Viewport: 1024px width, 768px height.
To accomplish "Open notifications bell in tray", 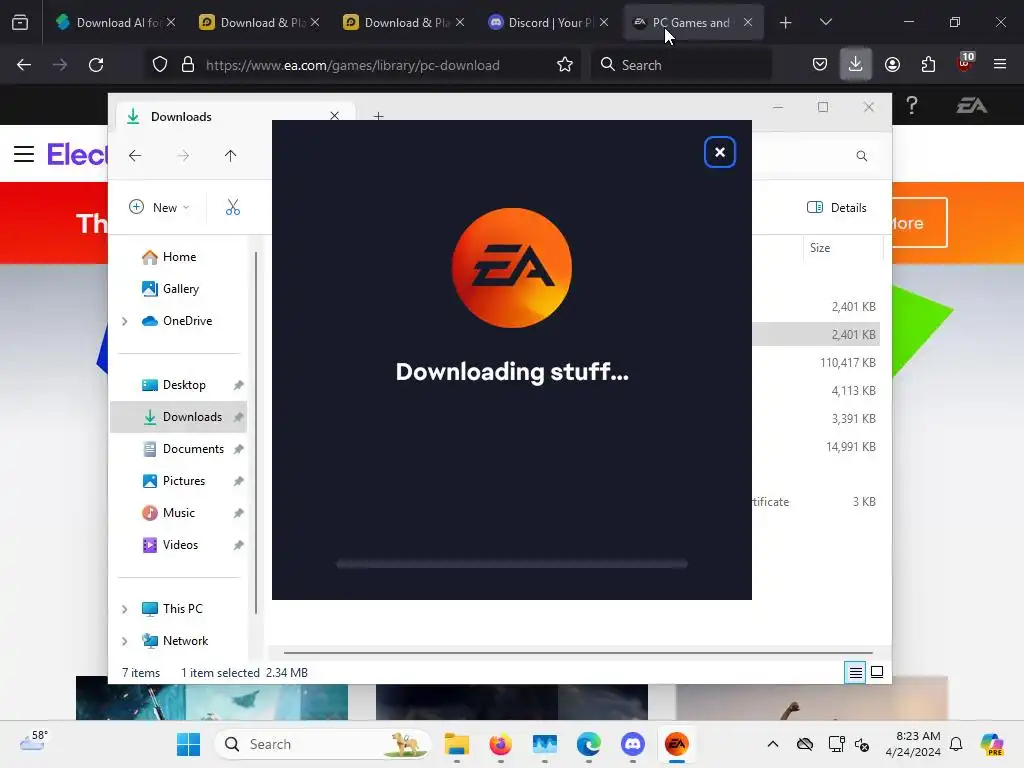I will [956, 744].
